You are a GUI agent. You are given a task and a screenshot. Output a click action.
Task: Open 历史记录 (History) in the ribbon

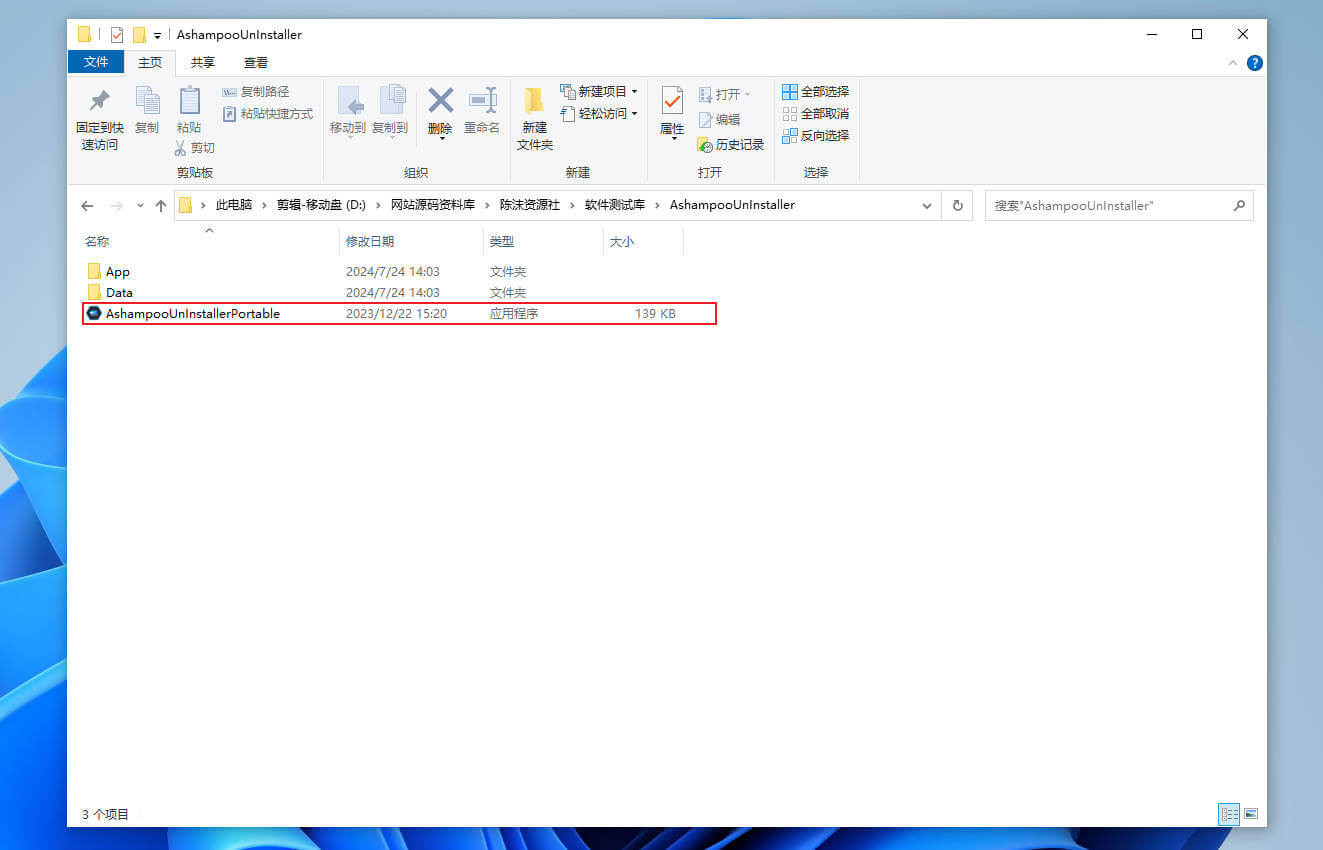[x=731, y=144]
